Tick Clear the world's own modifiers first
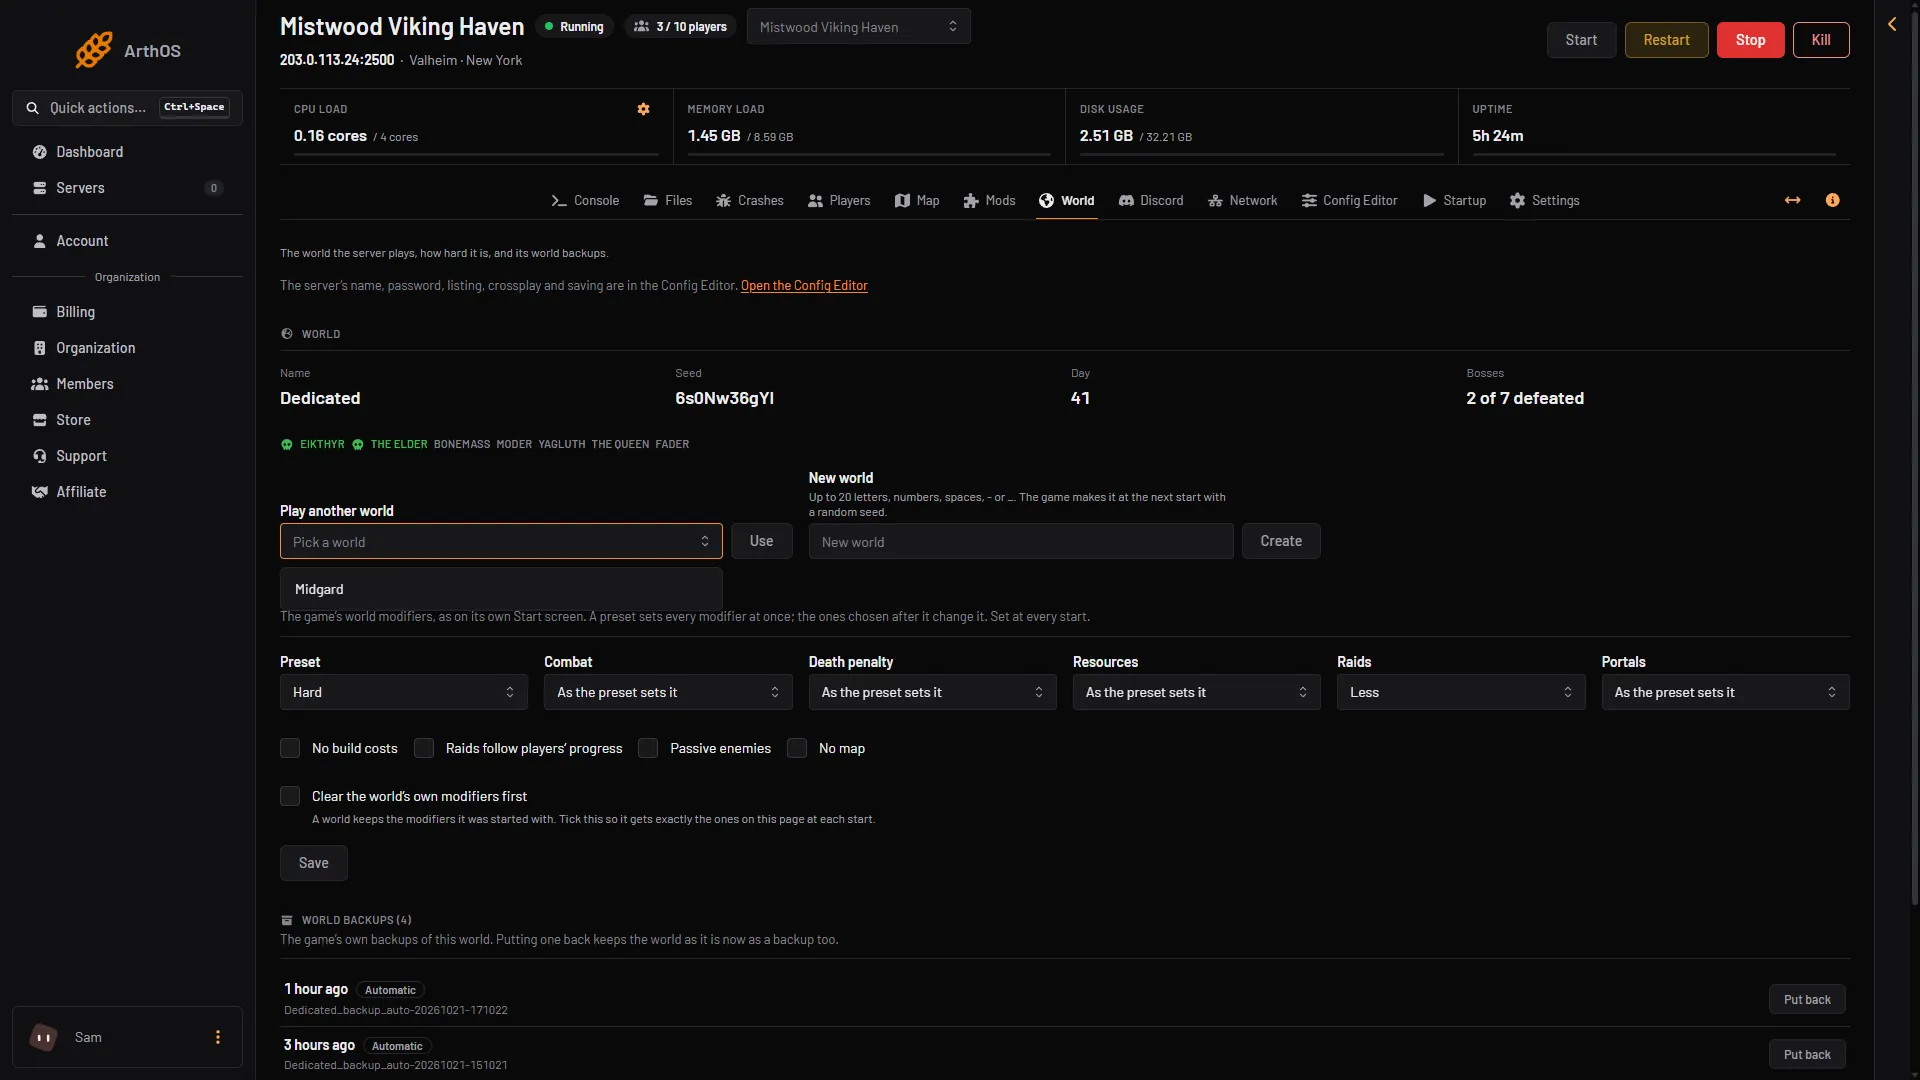Image resolution: width=1920 pixels, height=1080 pixels. tap(290, 796)
